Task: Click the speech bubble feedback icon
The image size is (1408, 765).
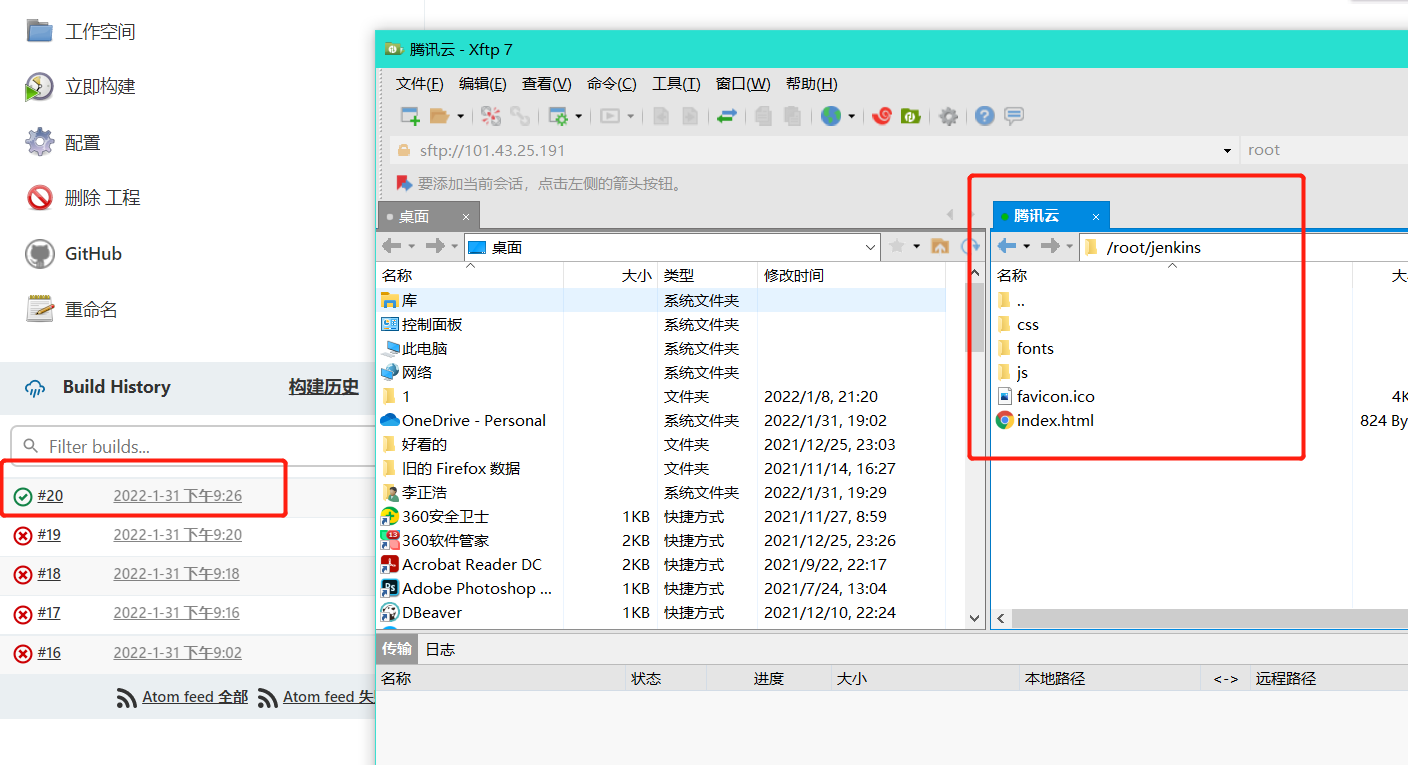Action: point(1014,116)
